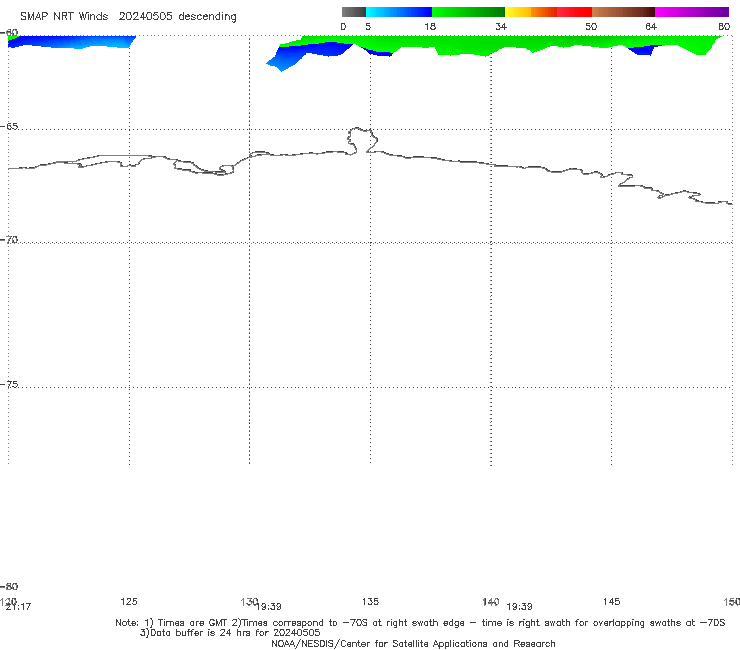Screen dimensions: 740x650
Task: Click the yellow-red 34-50 knots color bar segment
Action: coord(548,12)
